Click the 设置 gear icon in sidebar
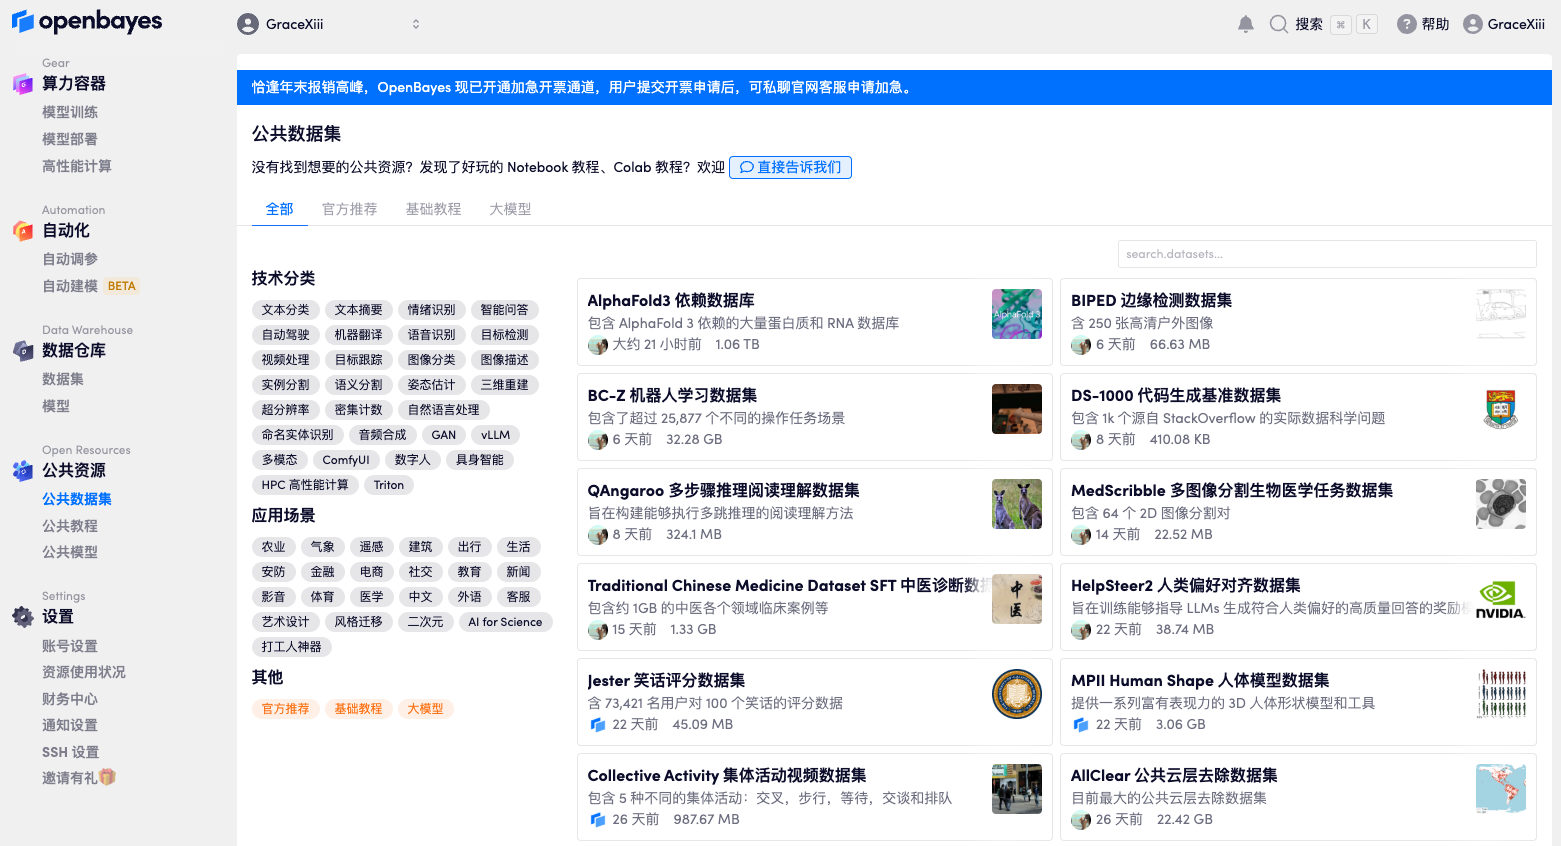1561x846 pixels. pyautogui.click(x=22, y=617)
